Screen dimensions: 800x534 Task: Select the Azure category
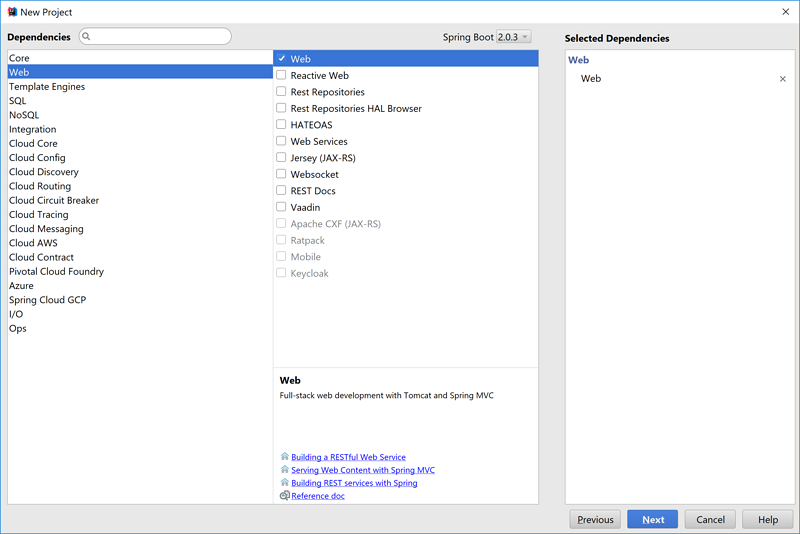click(140, 286)
